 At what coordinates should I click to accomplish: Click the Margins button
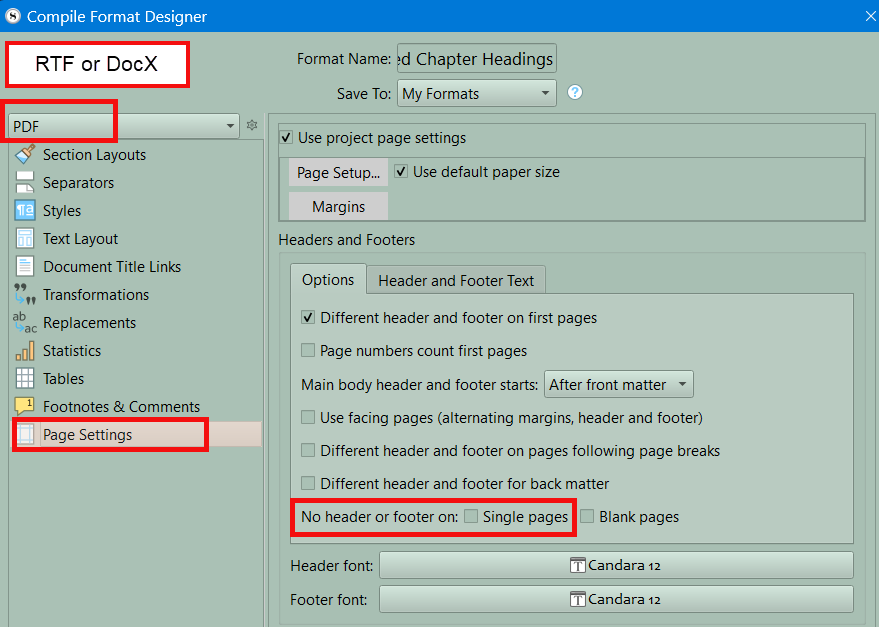click(x=338, y=207)
